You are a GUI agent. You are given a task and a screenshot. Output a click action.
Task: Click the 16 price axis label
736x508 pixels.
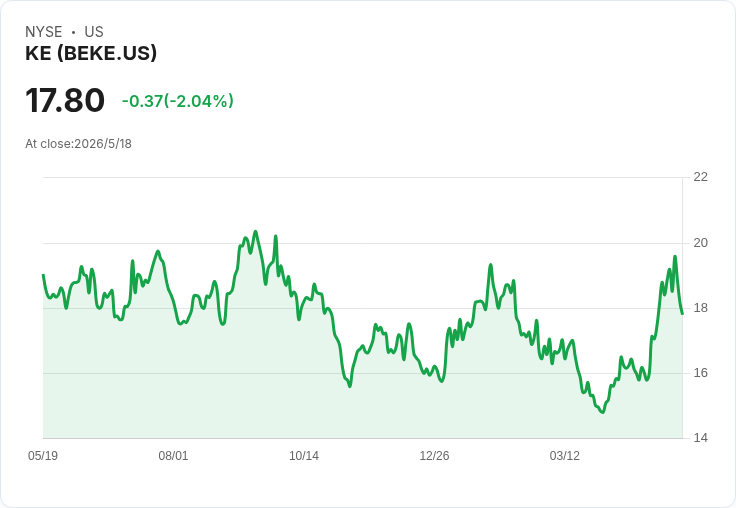coord(700,373)
